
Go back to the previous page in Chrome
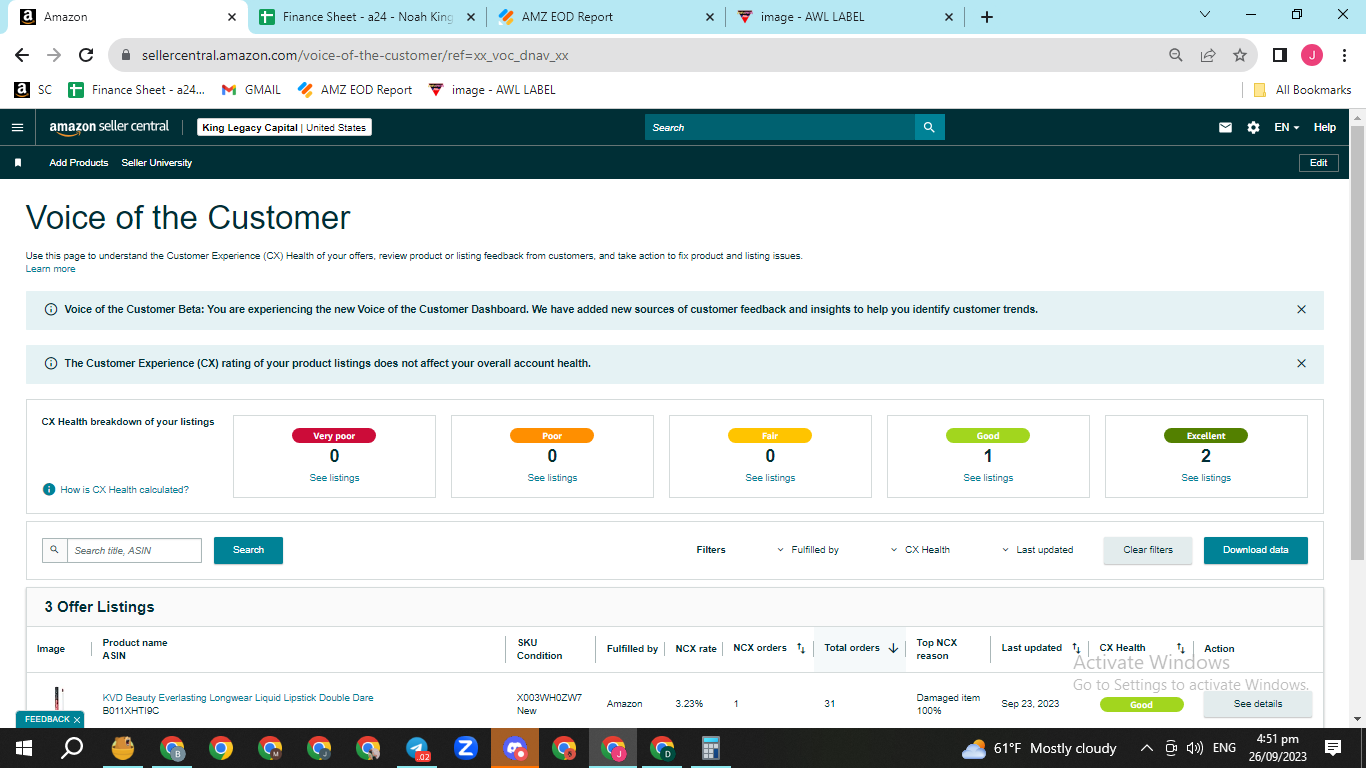click(x=22, y=55)
